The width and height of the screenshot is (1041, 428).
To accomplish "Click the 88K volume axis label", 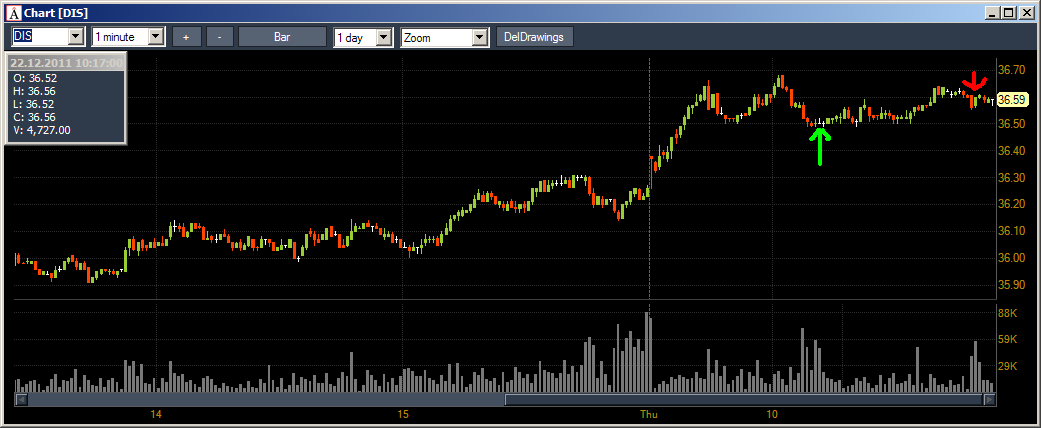I will tap(1008, 313).
